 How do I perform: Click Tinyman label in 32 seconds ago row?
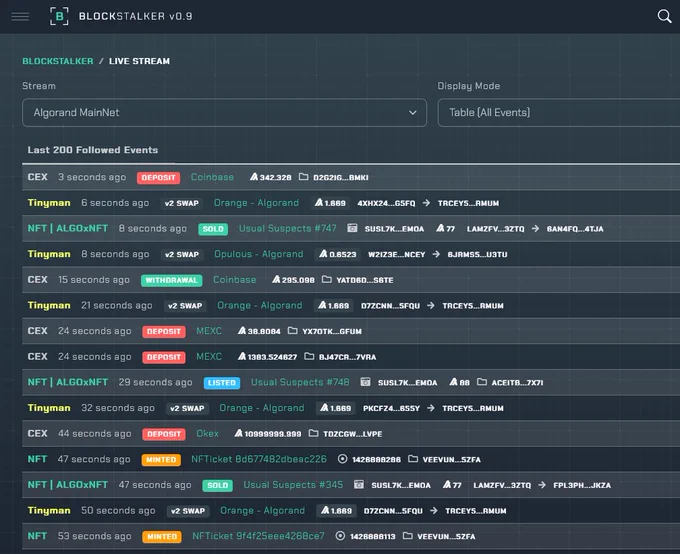pos(49,408)
